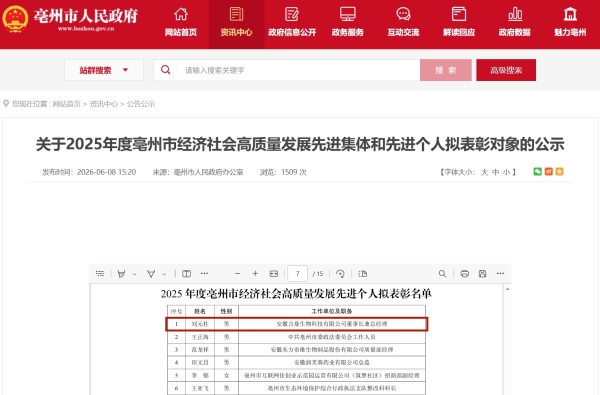Screen dimensions: 600x395
Task: Expand the highlight tool options arrow
Action: tap(134, 274)
